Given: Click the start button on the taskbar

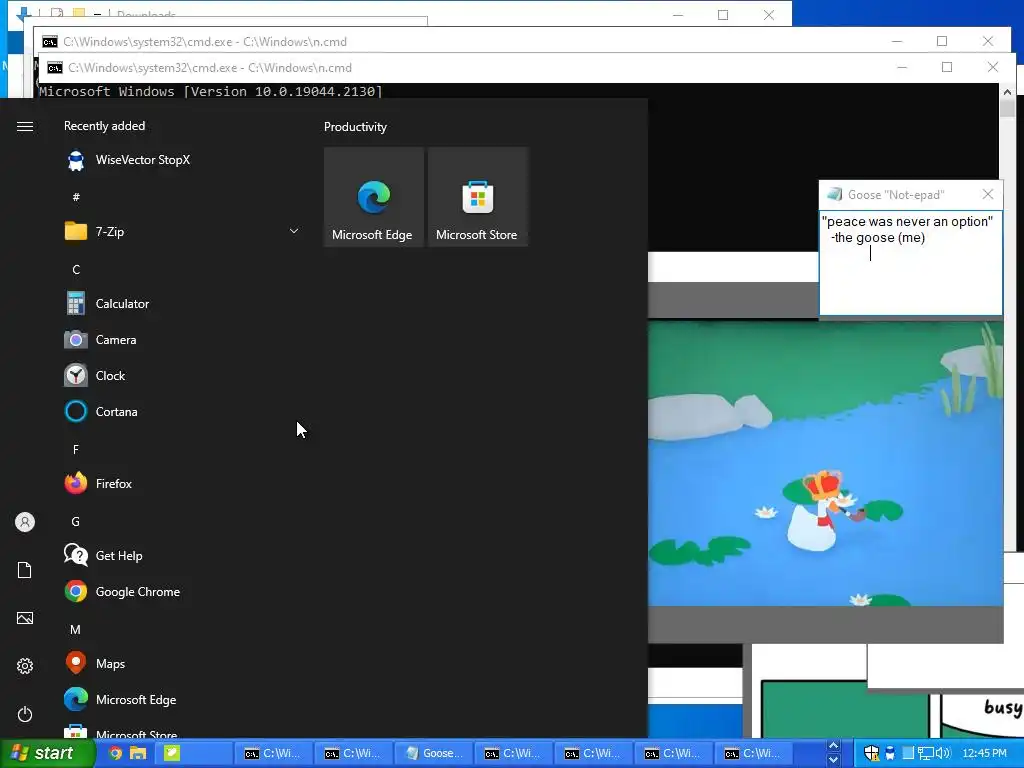Looking at the screenshot, I should tap(46, 753).
